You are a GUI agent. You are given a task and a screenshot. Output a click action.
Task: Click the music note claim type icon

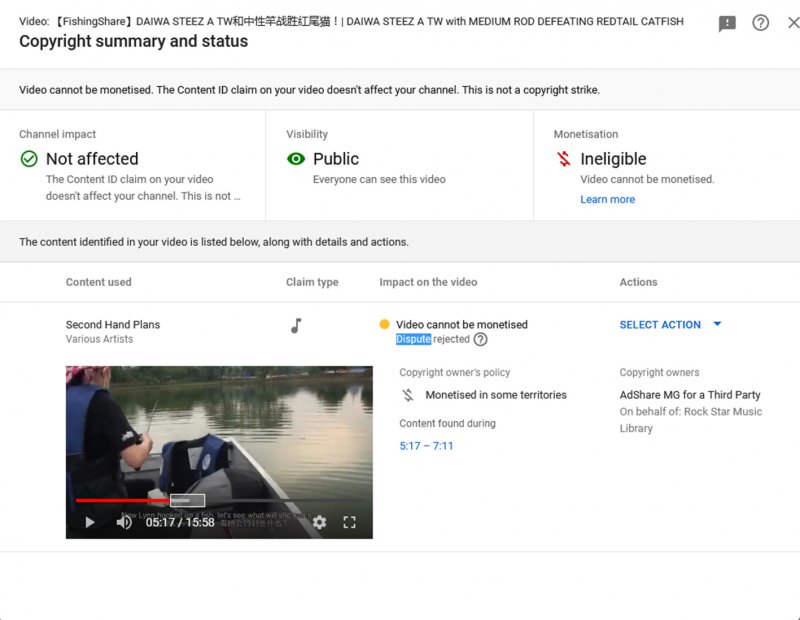[296, 326]
